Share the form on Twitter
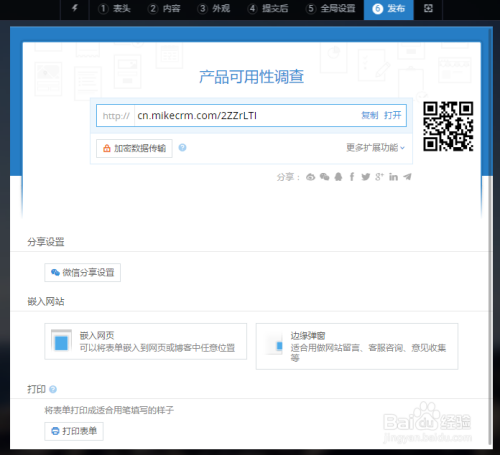 point(366,177)
